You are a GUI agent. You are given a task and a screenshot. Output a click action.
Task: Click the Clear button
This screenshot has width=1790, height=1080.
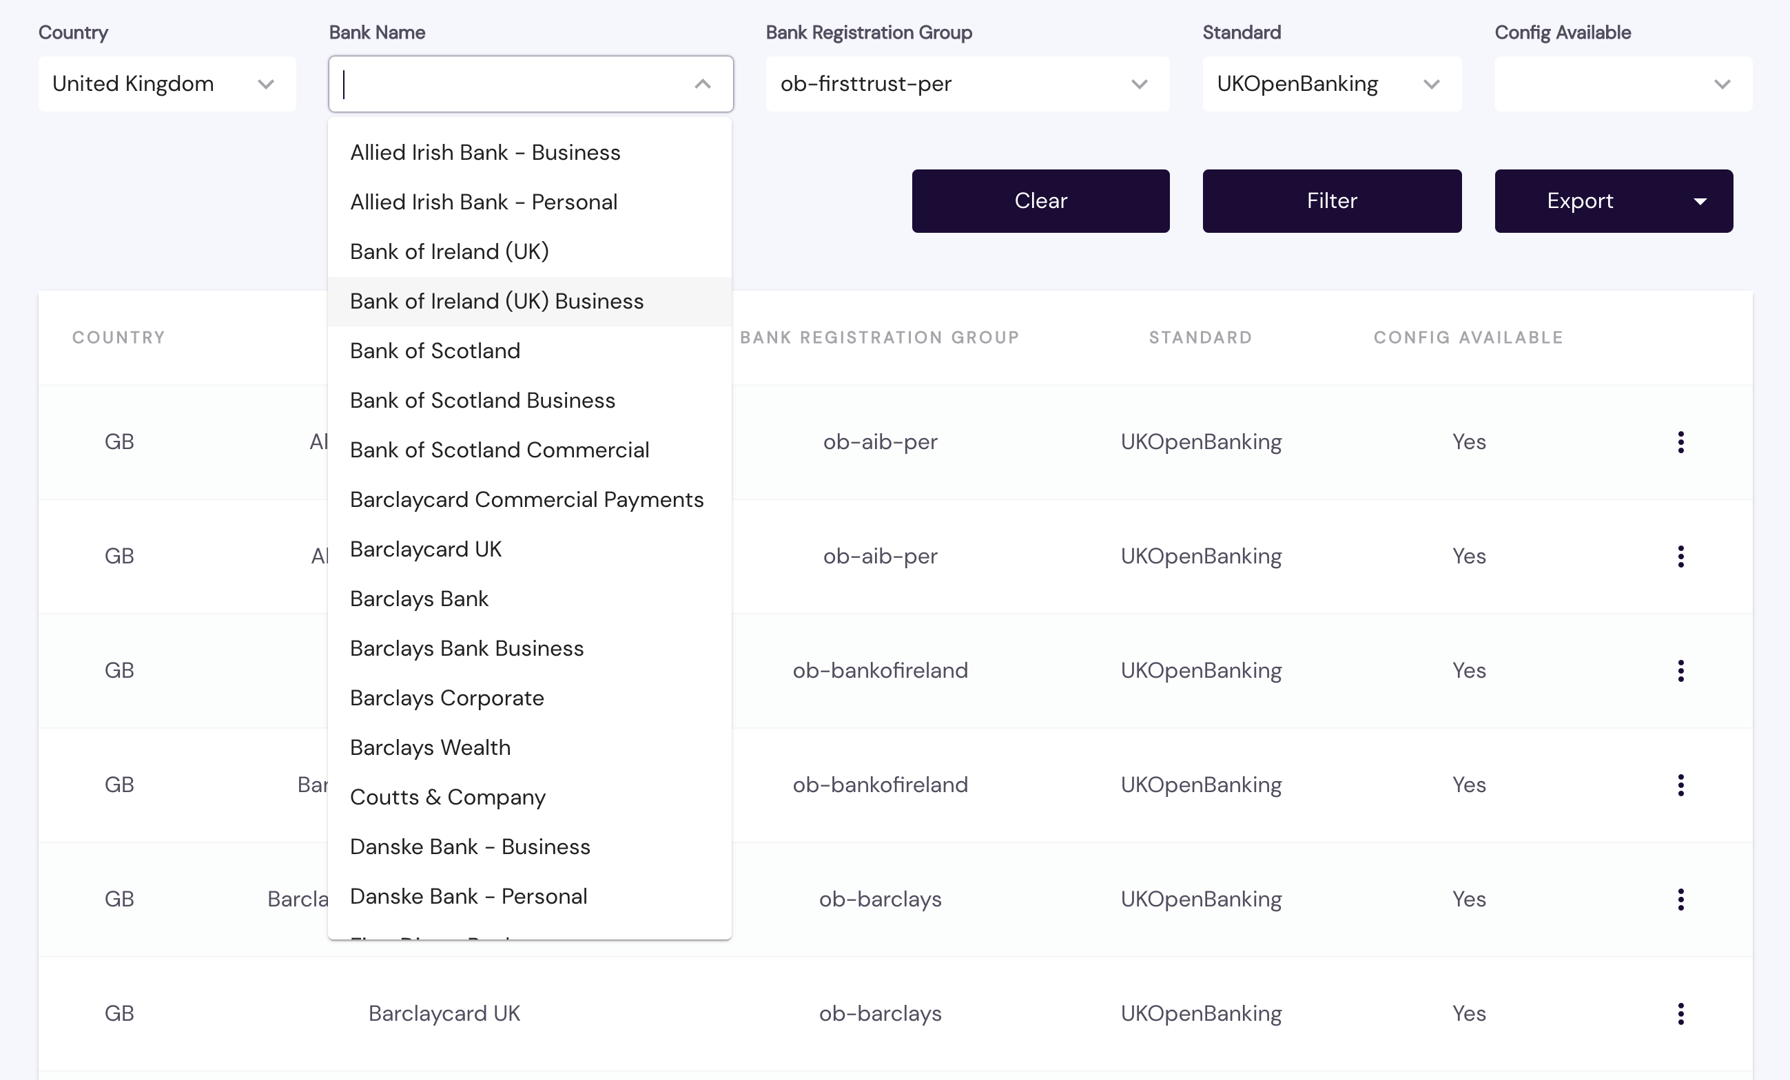[x=1040, y=201]
